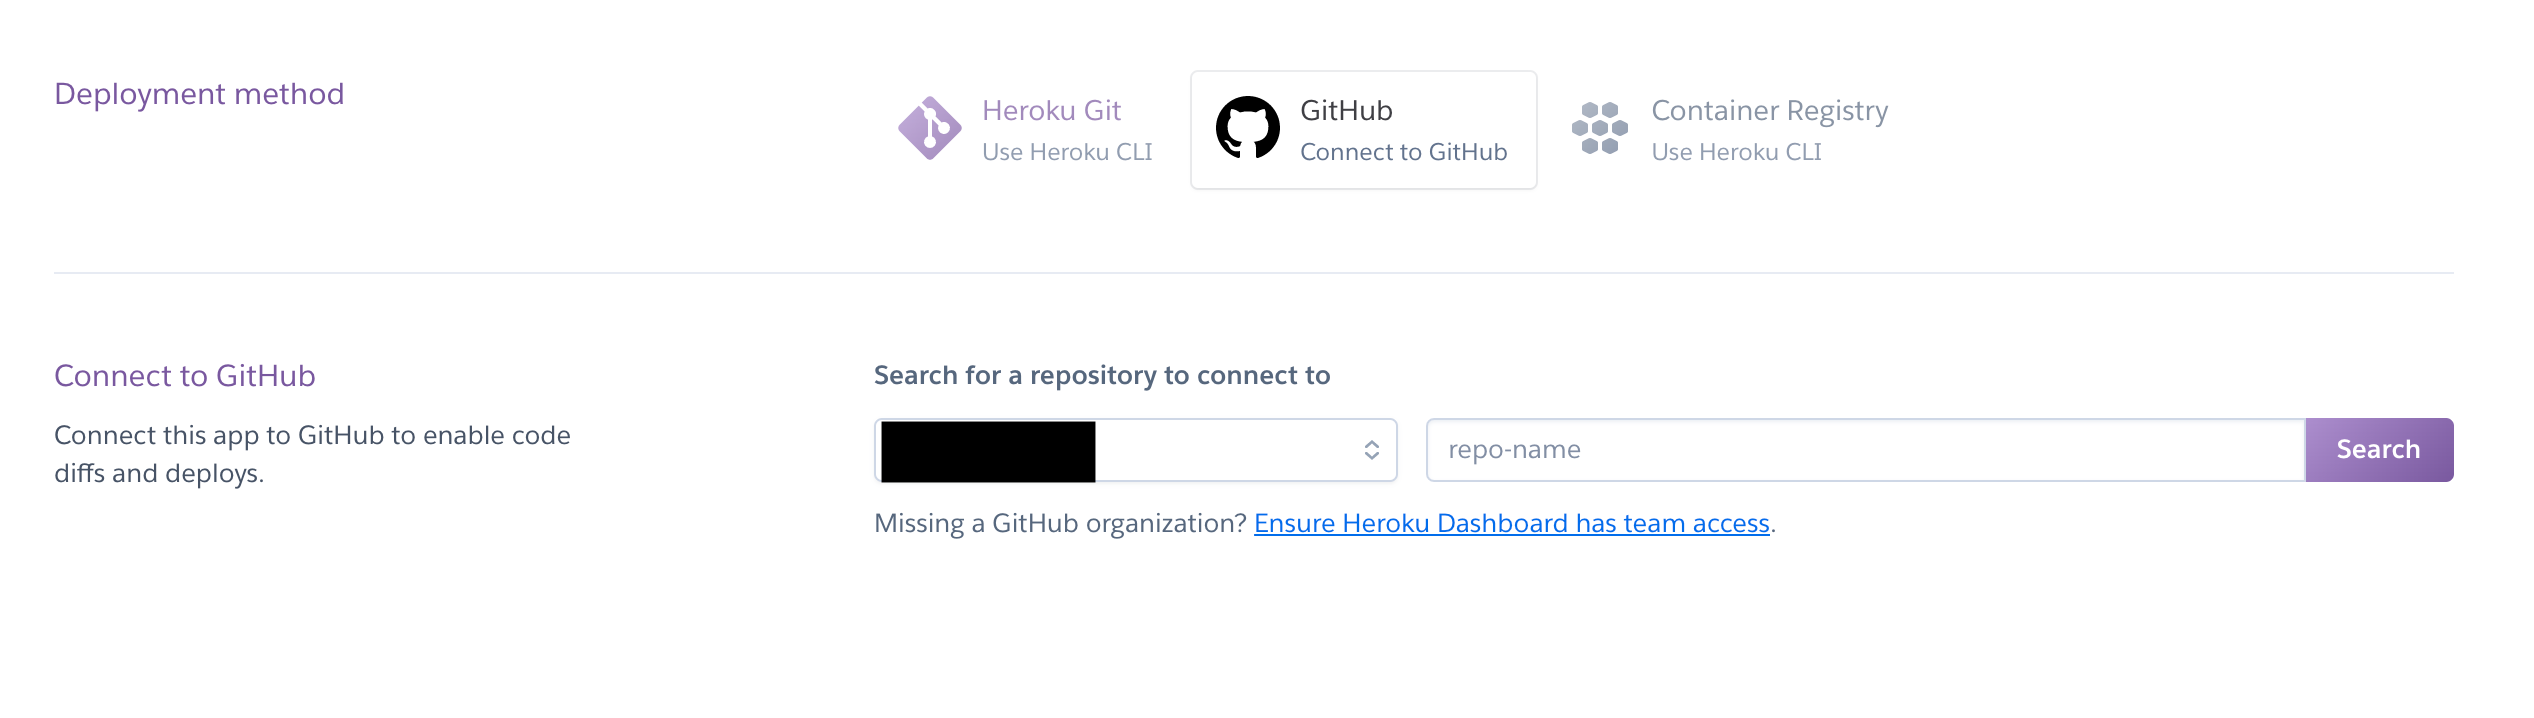
Task: Click the GitHub octocat logo icon
Action: pyautogui.click(x=1247, y=128)
